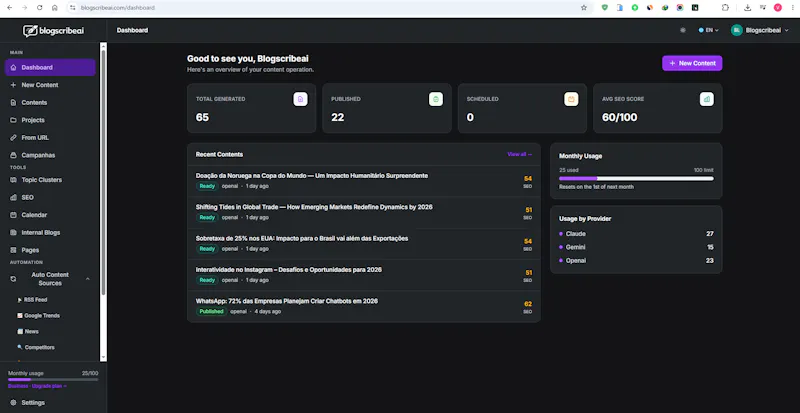Open Doação da Noruega na Copa do Mundo article
Screen dimensions: 800x413
click(x=312, y=176)
